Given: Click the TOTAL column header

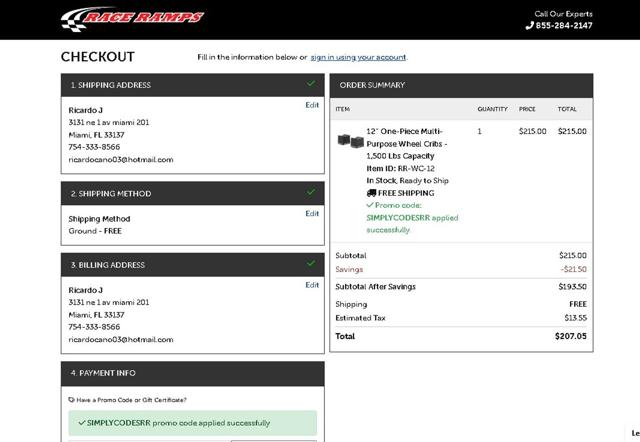Looking at the screenshot, I should point(567,109).
